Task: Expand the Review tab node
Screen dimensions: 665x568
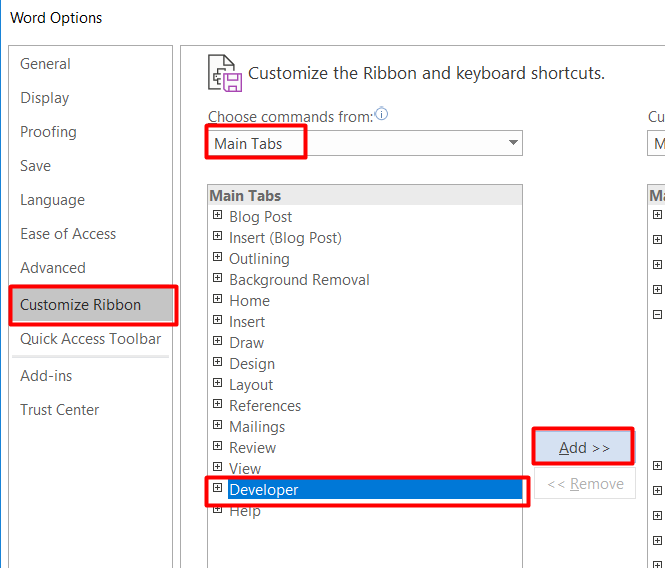Action: (218, 445)
